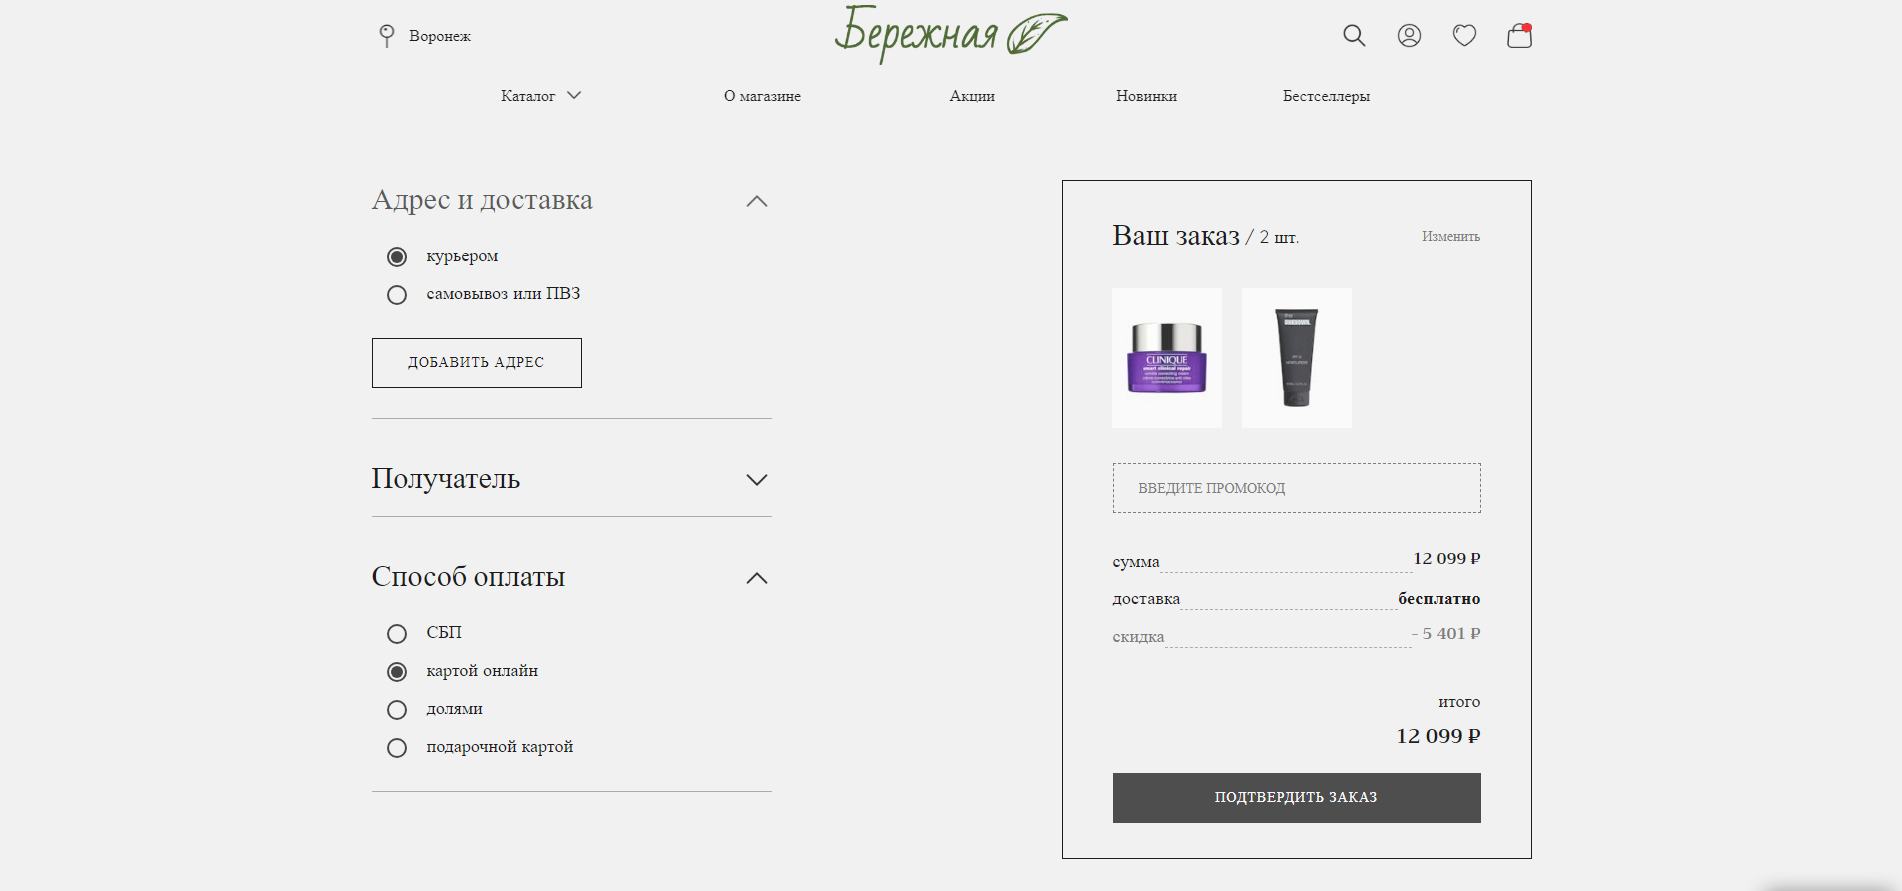Choose картой онлайн payment method

coord(397,672)
